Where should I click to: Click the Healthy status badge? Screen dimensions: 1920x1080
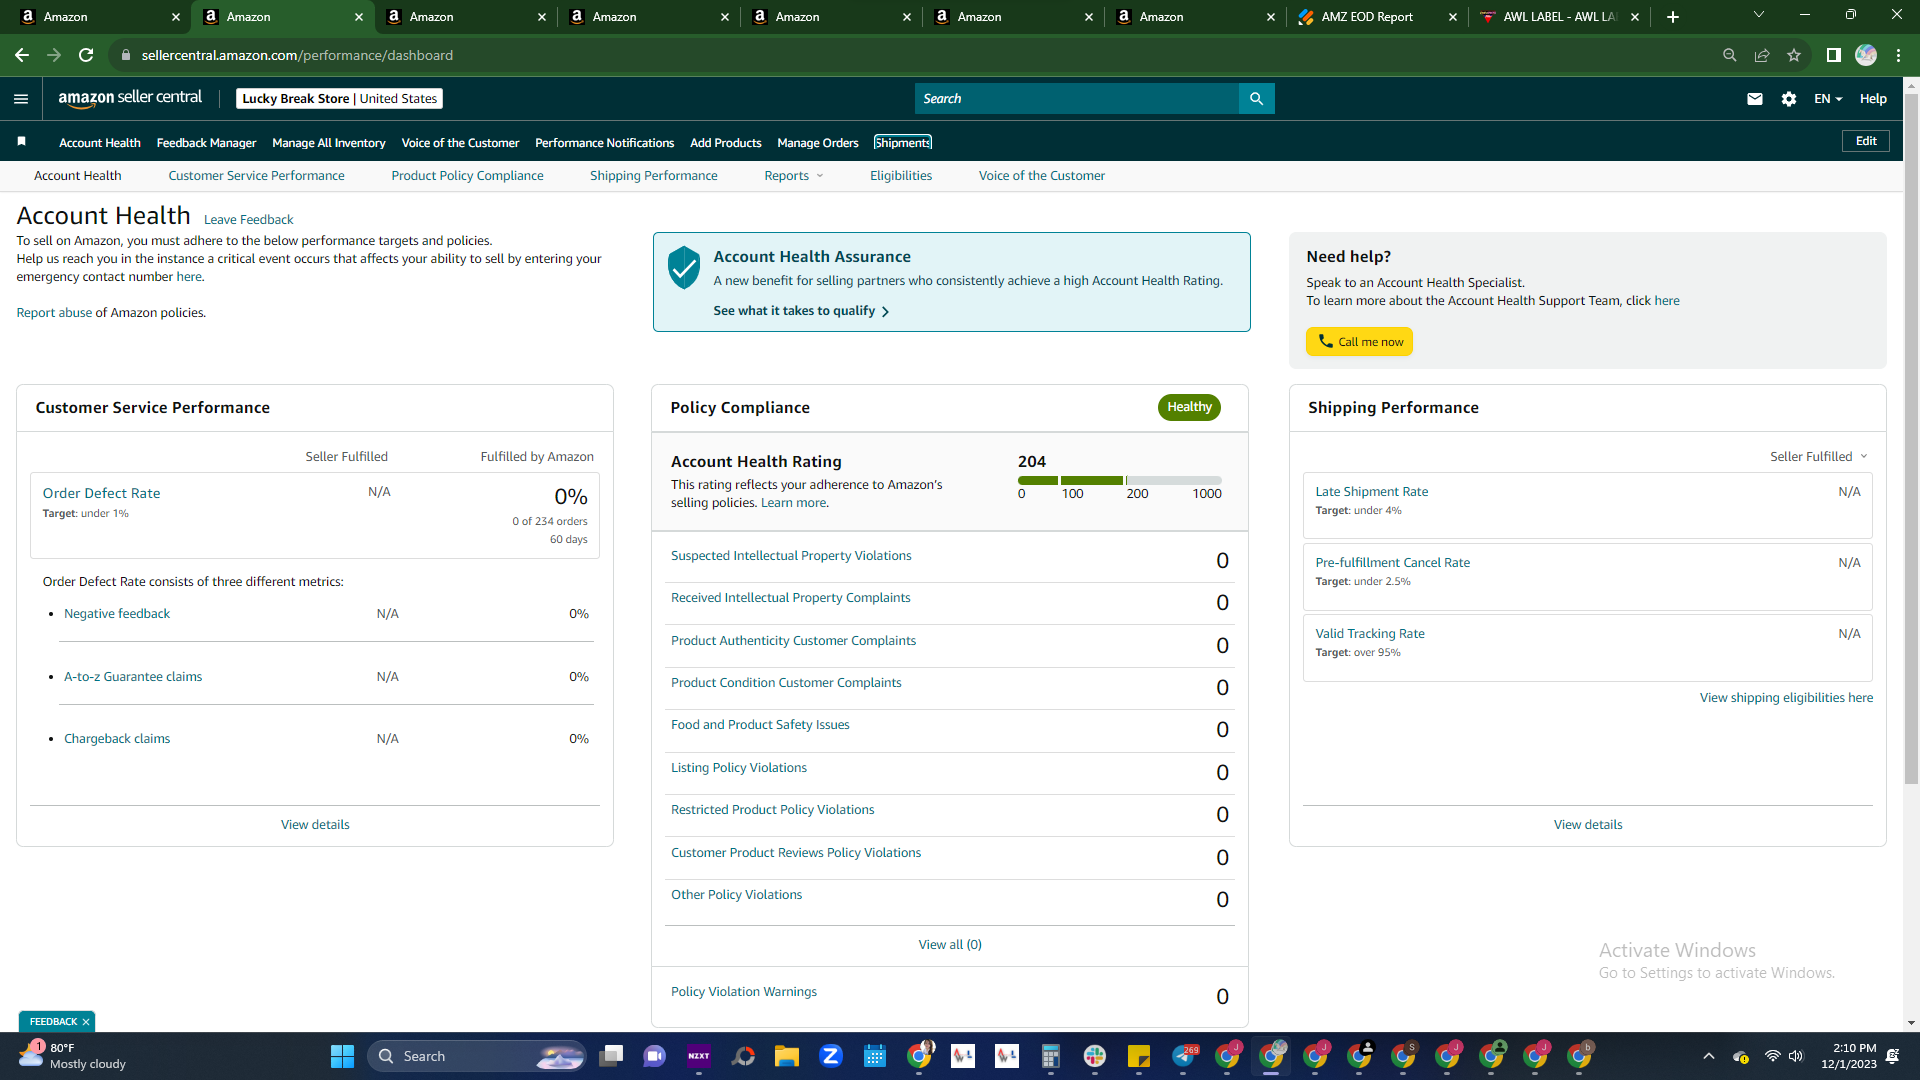click(1189, 407)
